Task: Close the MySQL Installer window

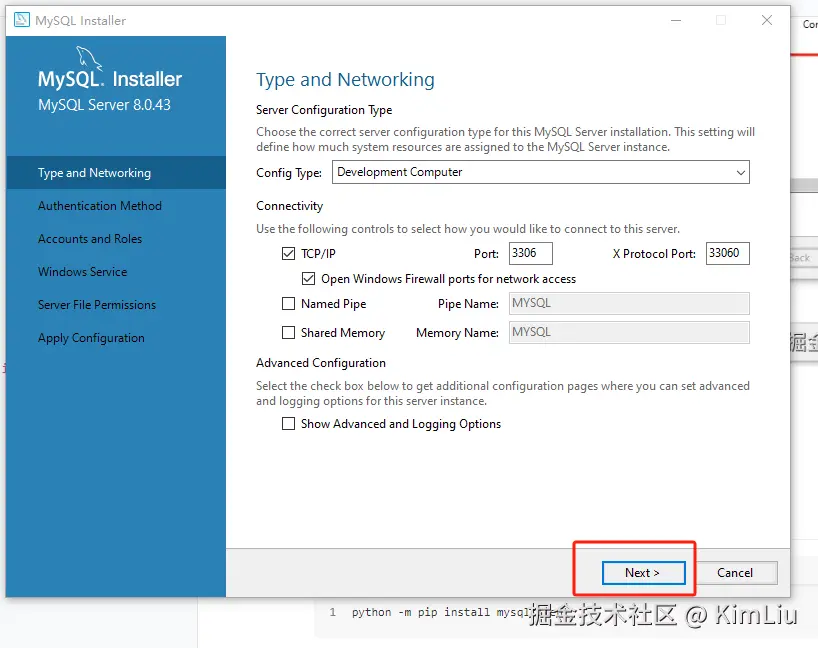Action: 766,20
